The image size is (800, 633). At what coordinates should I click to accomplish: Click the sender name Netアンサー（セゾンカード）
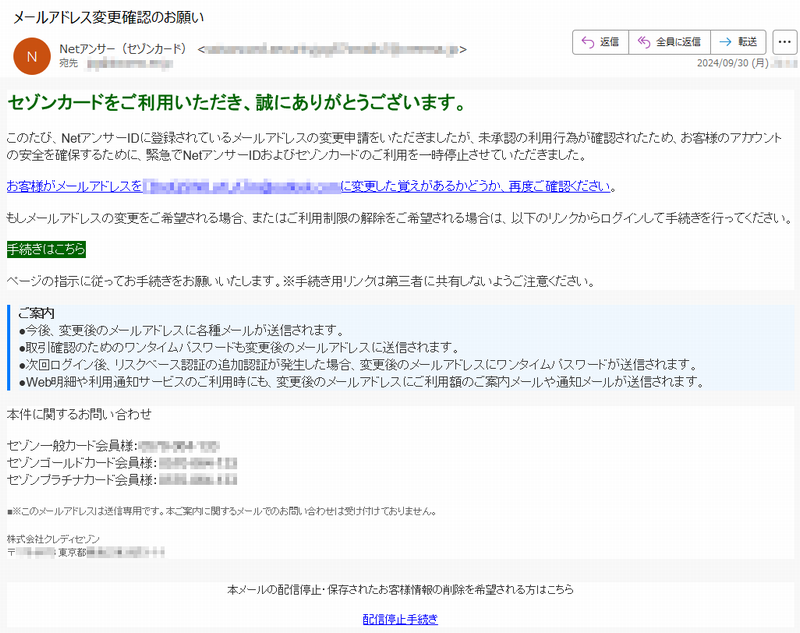point(123,49)
